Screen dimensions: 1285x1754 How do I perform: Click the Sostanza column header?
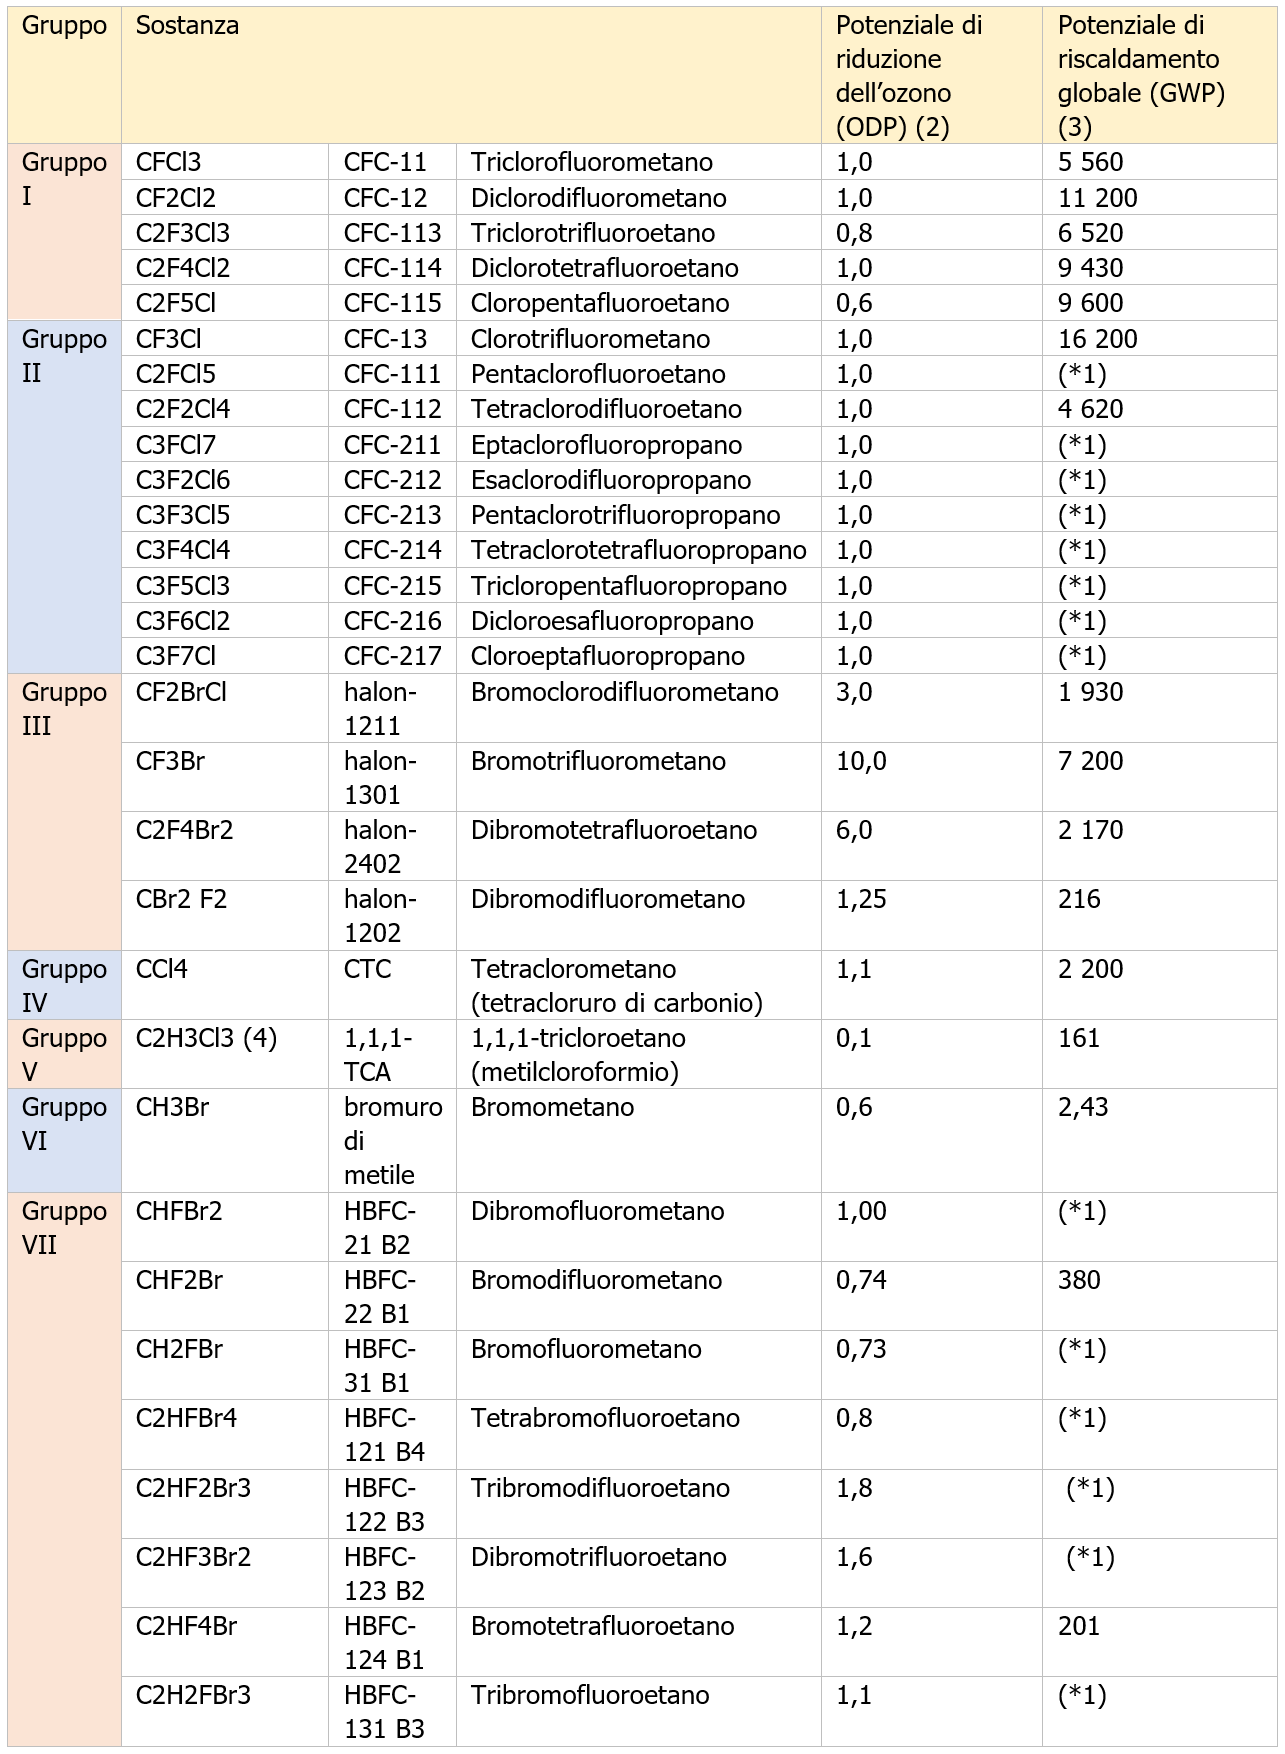click(187, 26)
